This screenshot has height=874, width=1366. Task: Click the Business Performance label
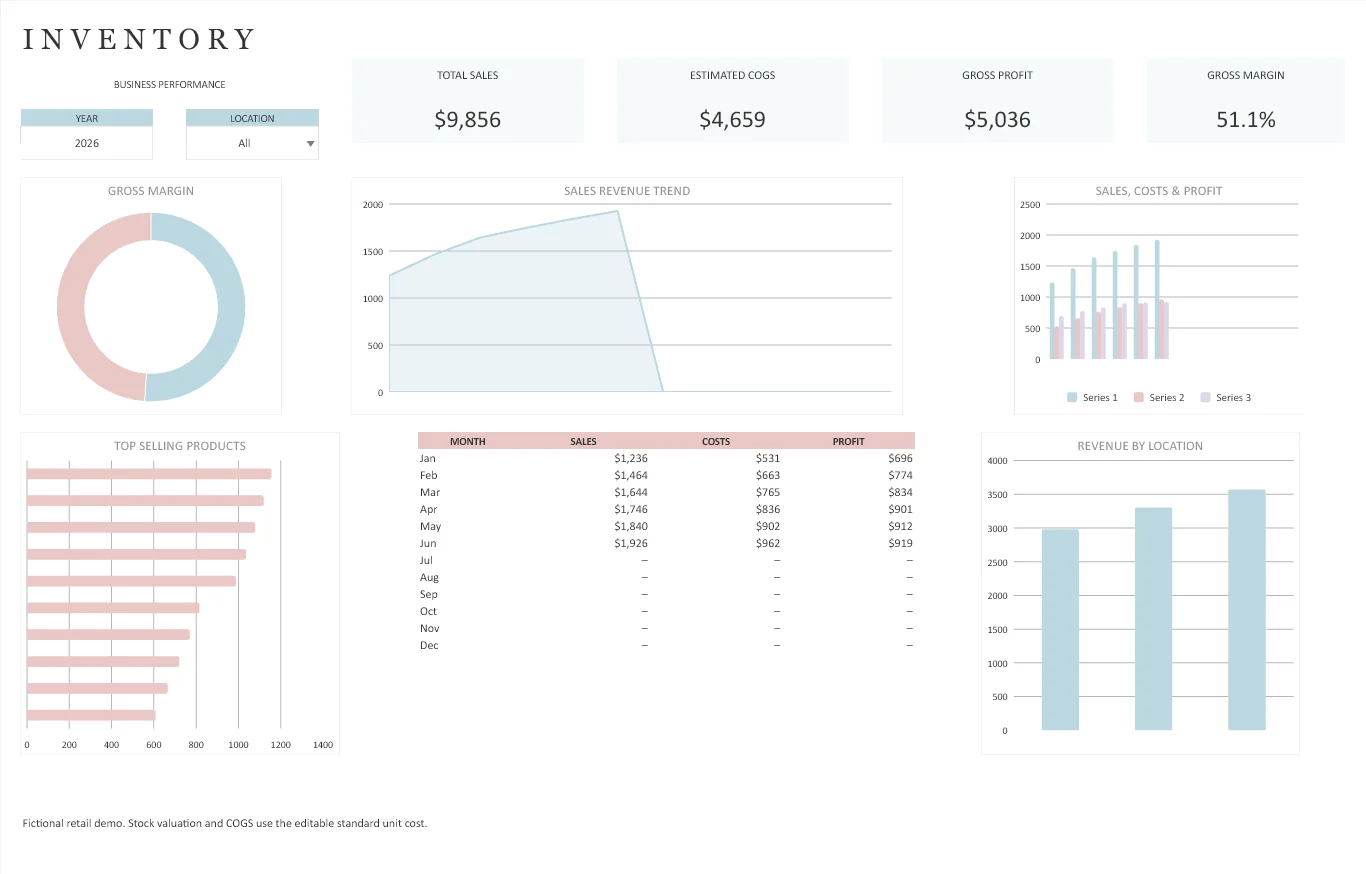coord(169,85)
